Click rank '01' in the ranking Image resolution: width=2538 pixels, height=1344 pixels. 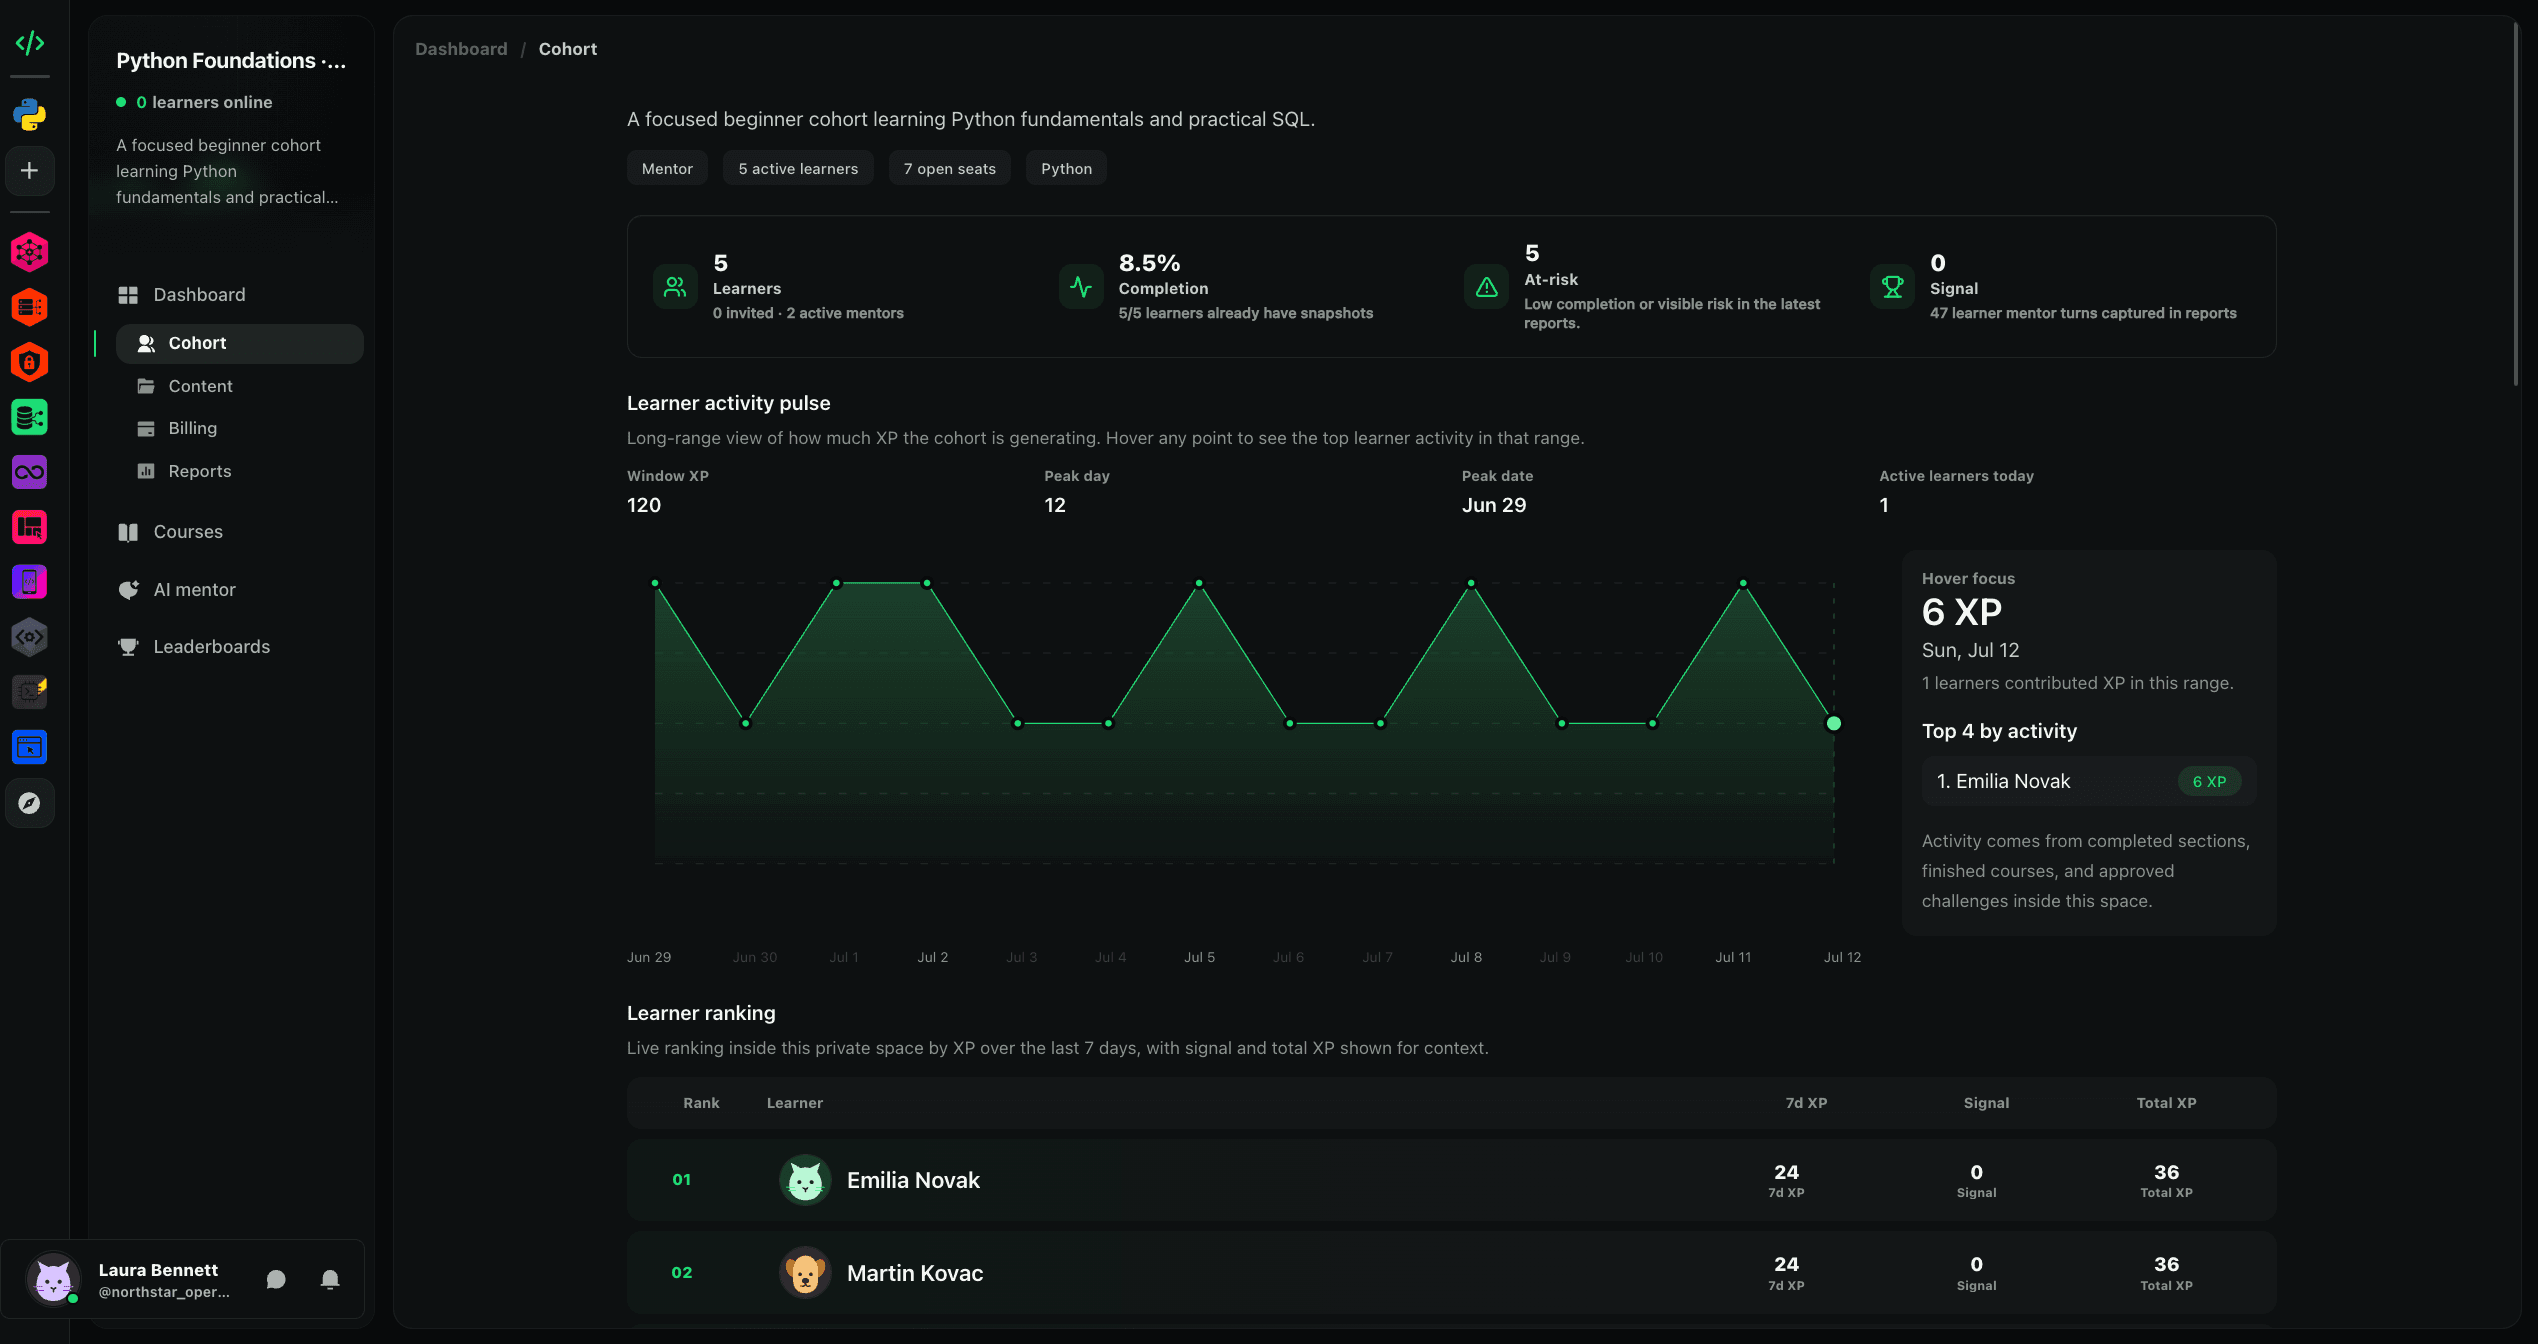(x=682, y=1180)
